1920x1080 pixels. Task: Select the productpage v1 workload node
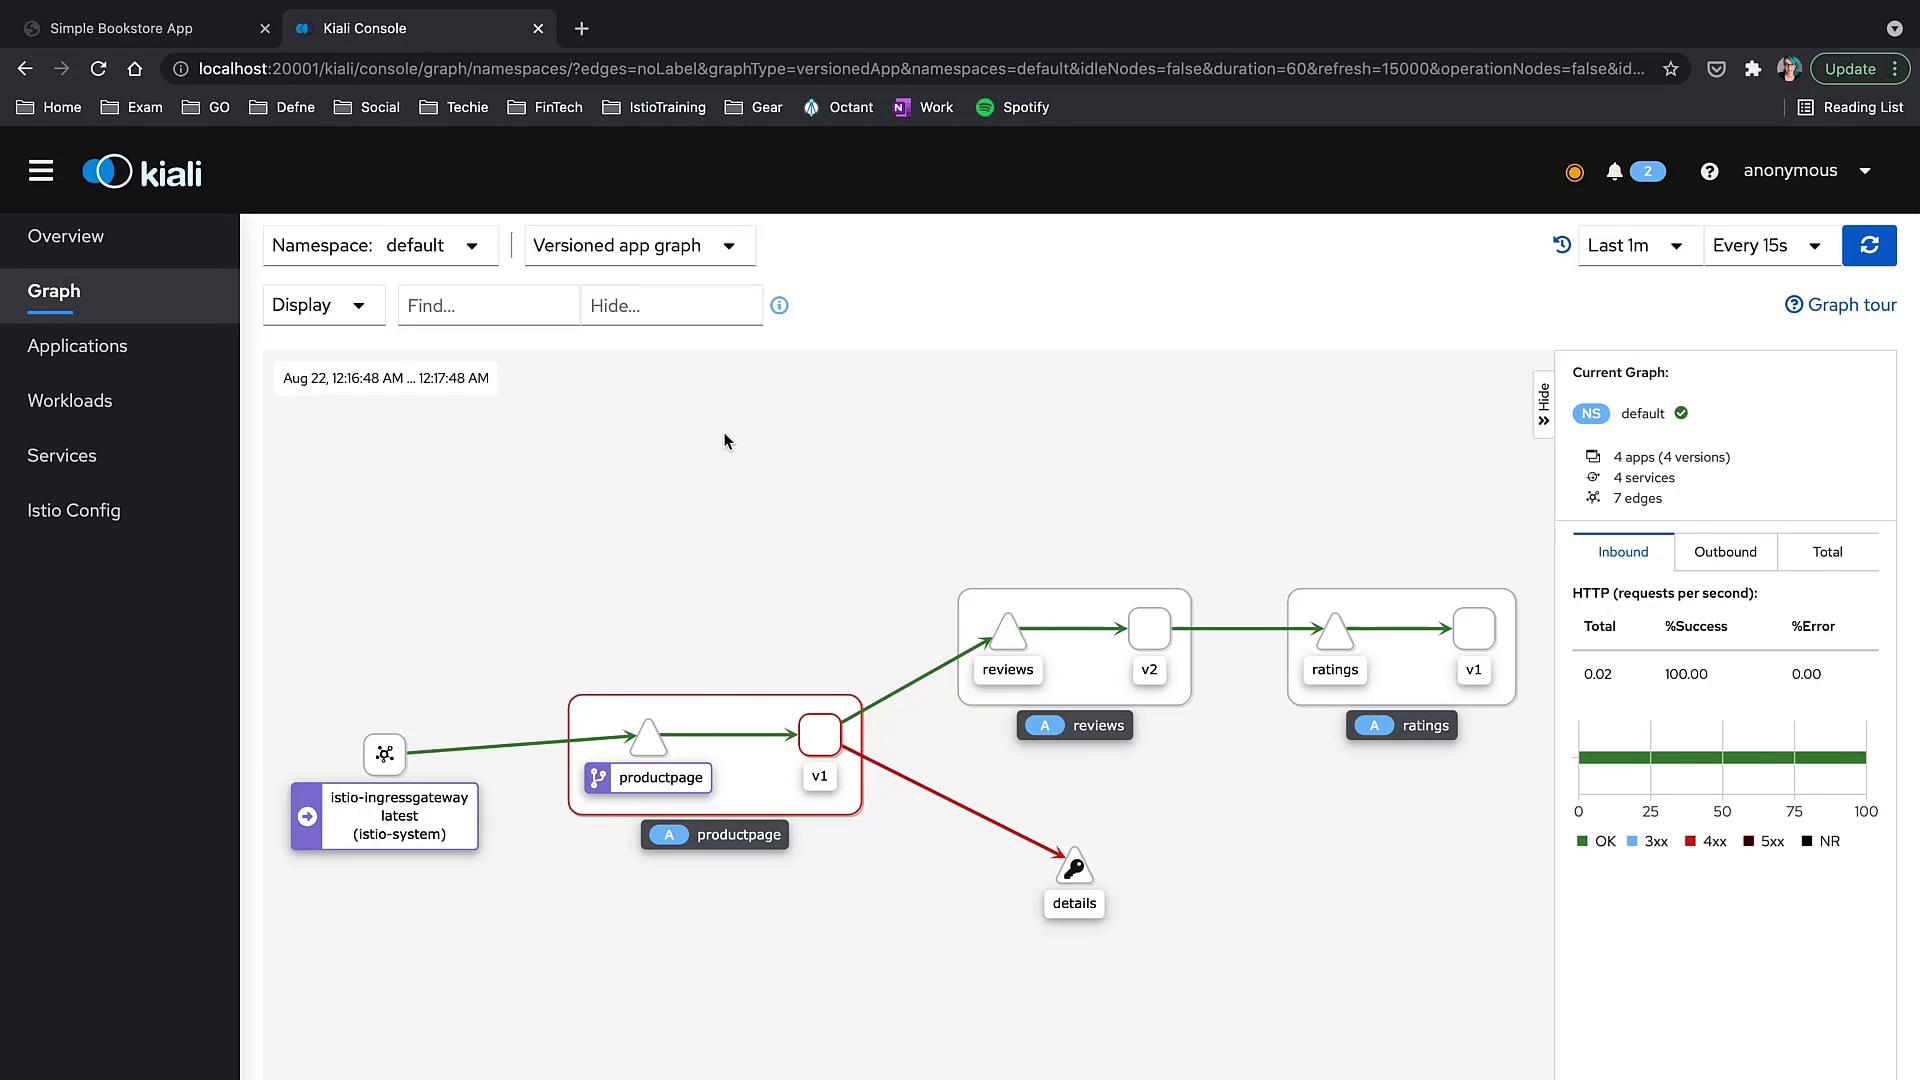click(x=819, y=735)
